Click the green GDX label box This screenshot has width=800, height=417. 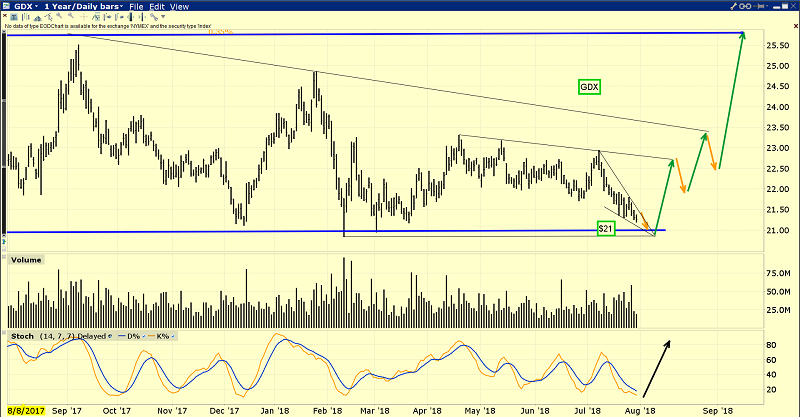click(x=590, y=87)
